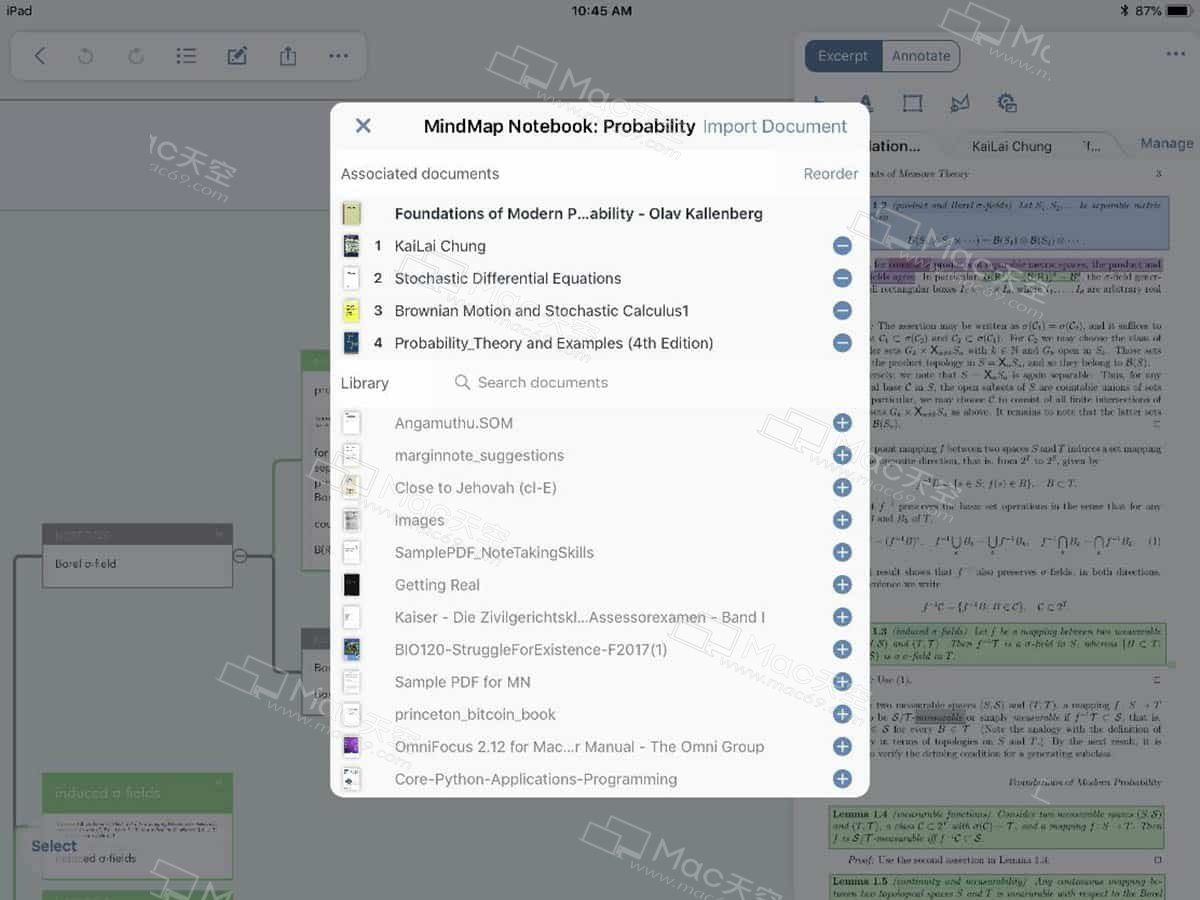Select Brownian Motion and Stochastic Calculus1 row
Image resolution: width=1200 pixels, height=900 pixels.
pyautogui.click(x=600, y=311)
